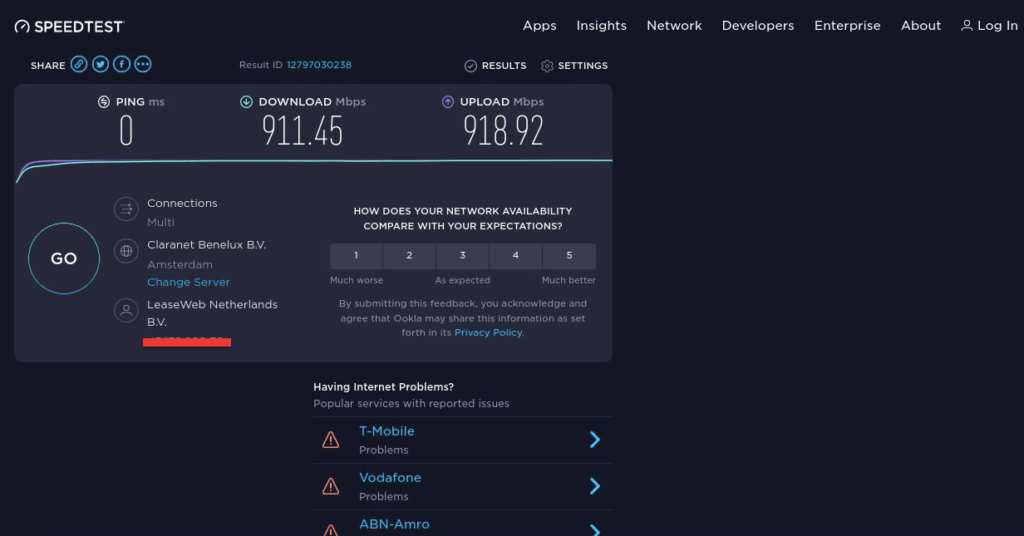
Task: Click LeaseWeb Netherlands B.V. provider name
Action: click(212, 313)
